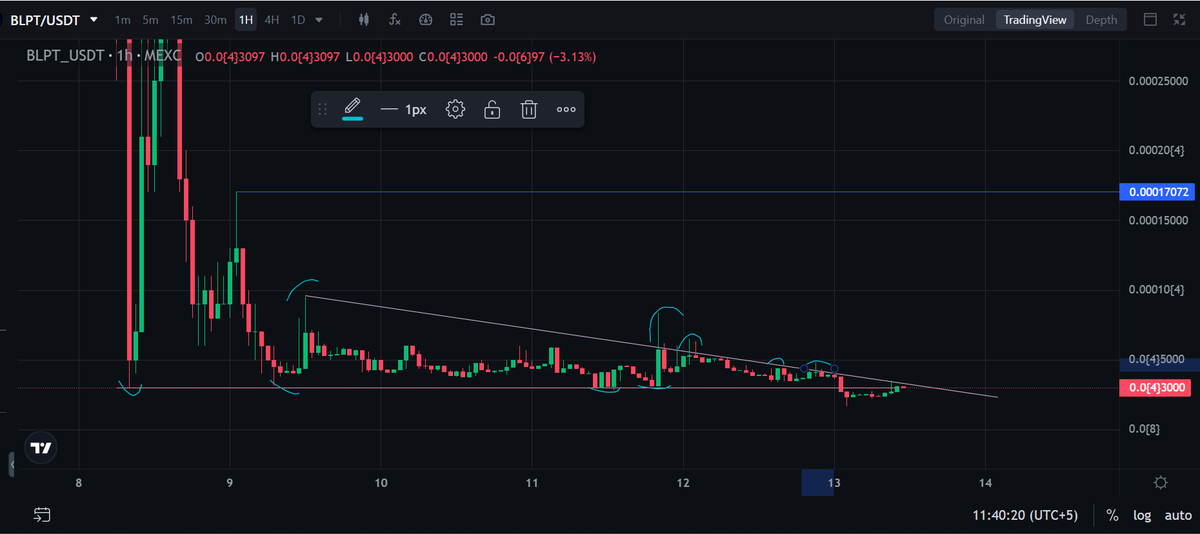The width and height of the screenshot is (1200, 534).
Task: Click the gauge indicator icon in top toolbar
Action: [426, 20]
